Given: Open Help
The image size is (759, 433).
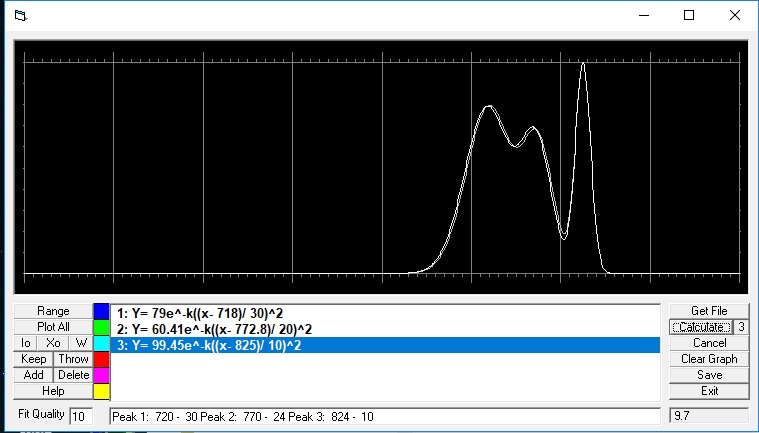Looking at the screenshot, I should [53, 391].
